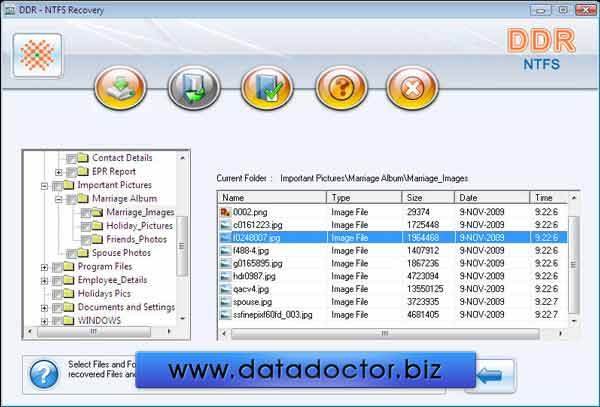Toggle the Important Pictures checkbox
The image size is (600, 407).
57,186
